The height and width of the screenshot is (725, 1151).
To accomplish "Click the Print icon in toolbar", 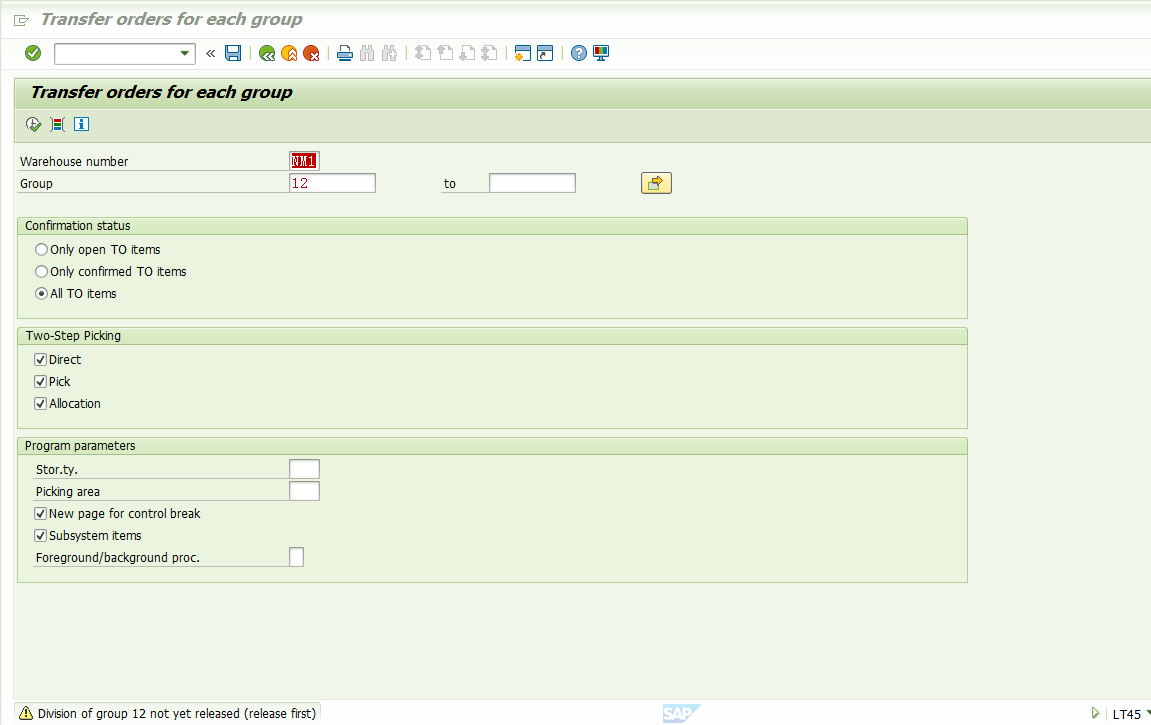I will point(345,53).
